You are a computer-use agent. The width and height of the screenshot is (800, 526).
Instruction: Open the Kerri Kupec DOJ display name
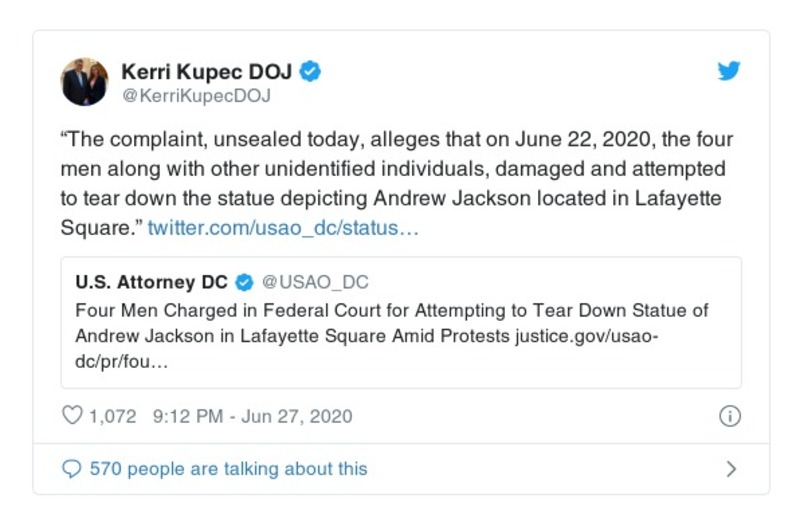click(209, 72)
